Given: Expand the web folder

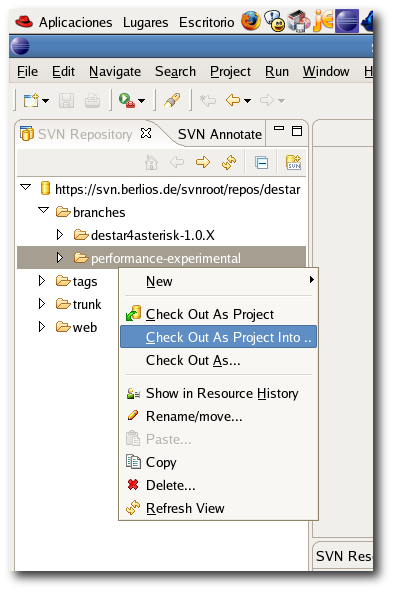Looking at the screenshot, I should [42, 327].
